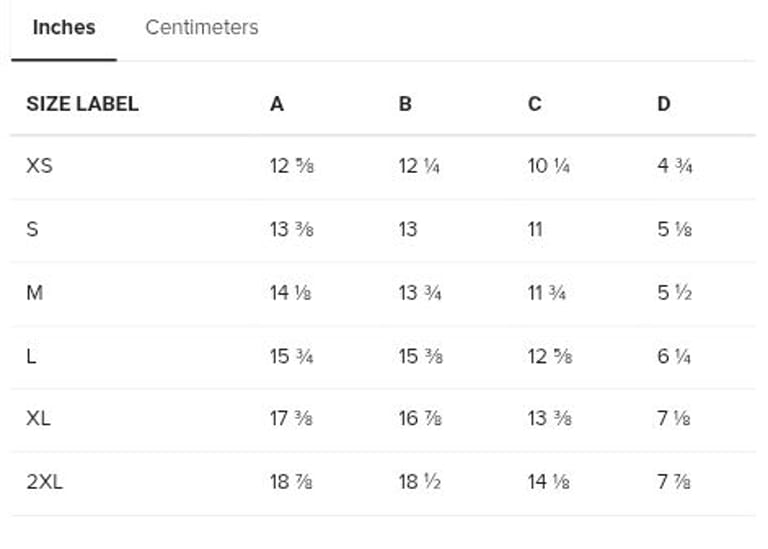Click the L value 6 ¼ in column D
Screen dimensions: 768x549
tap(675, 356)
